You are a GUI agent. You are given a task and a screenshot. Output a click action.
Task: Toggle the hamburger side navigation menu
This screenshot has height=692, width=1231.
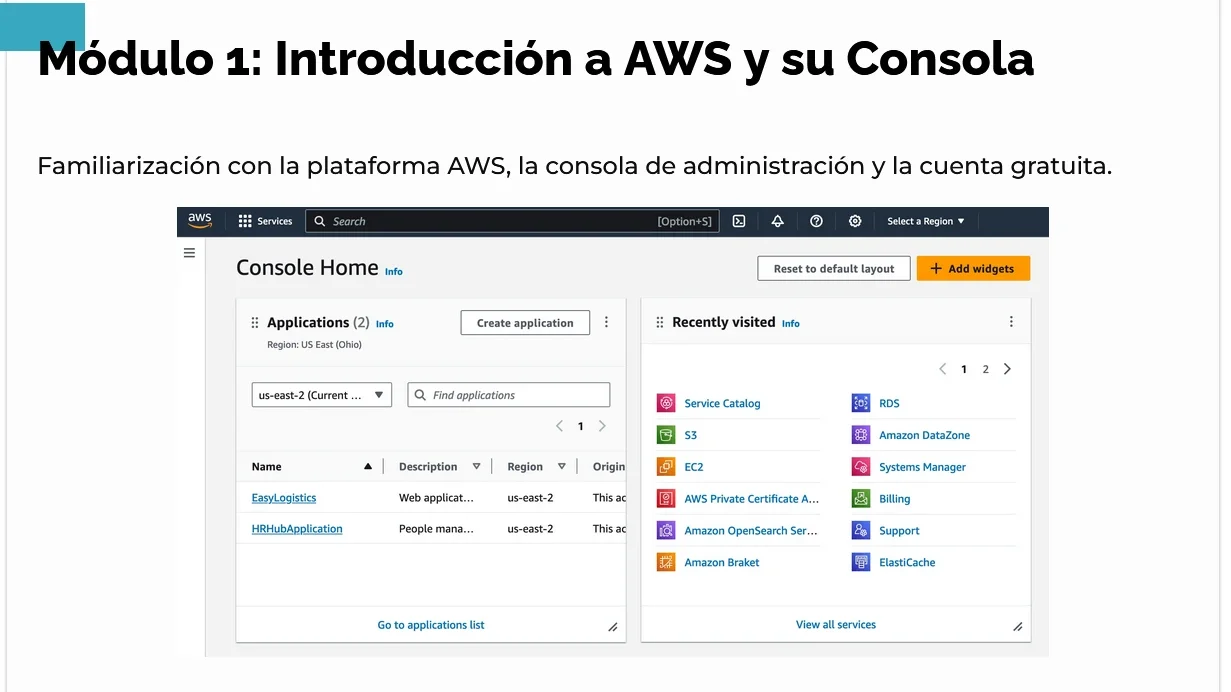pyautogui.click(x=189, y=253)
